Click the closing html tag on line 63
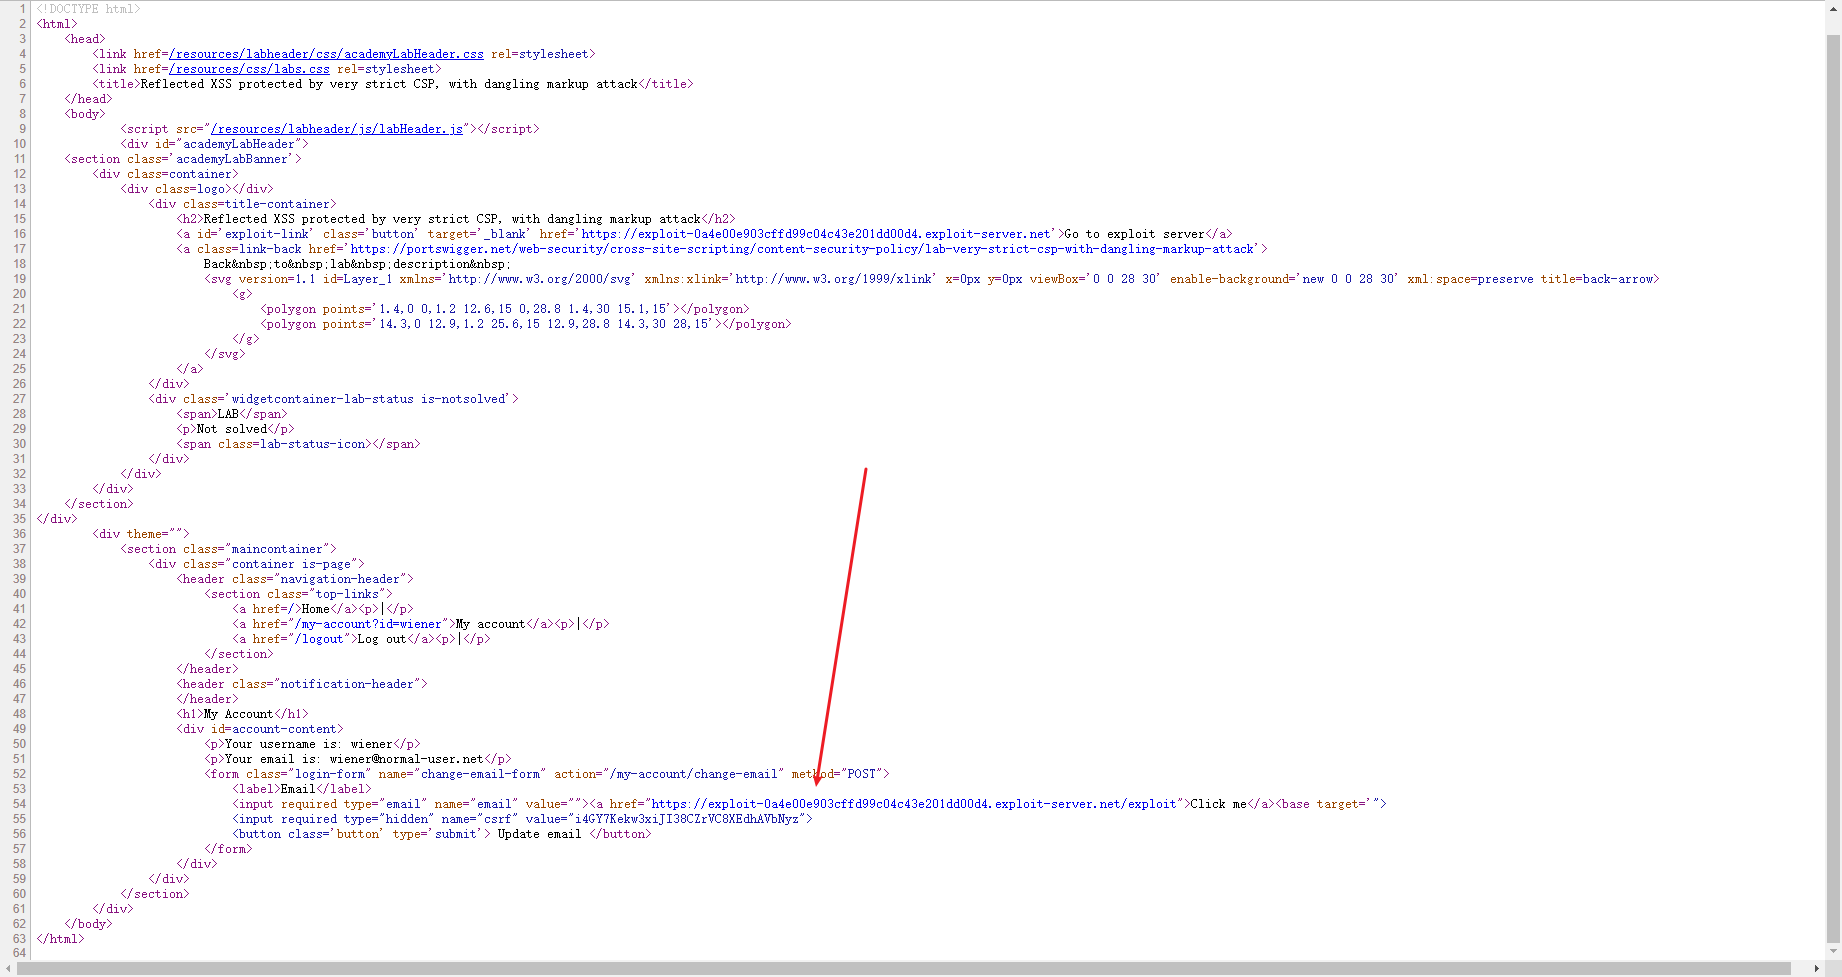Screen dimensions: 1842x977 tap(60, 939)
